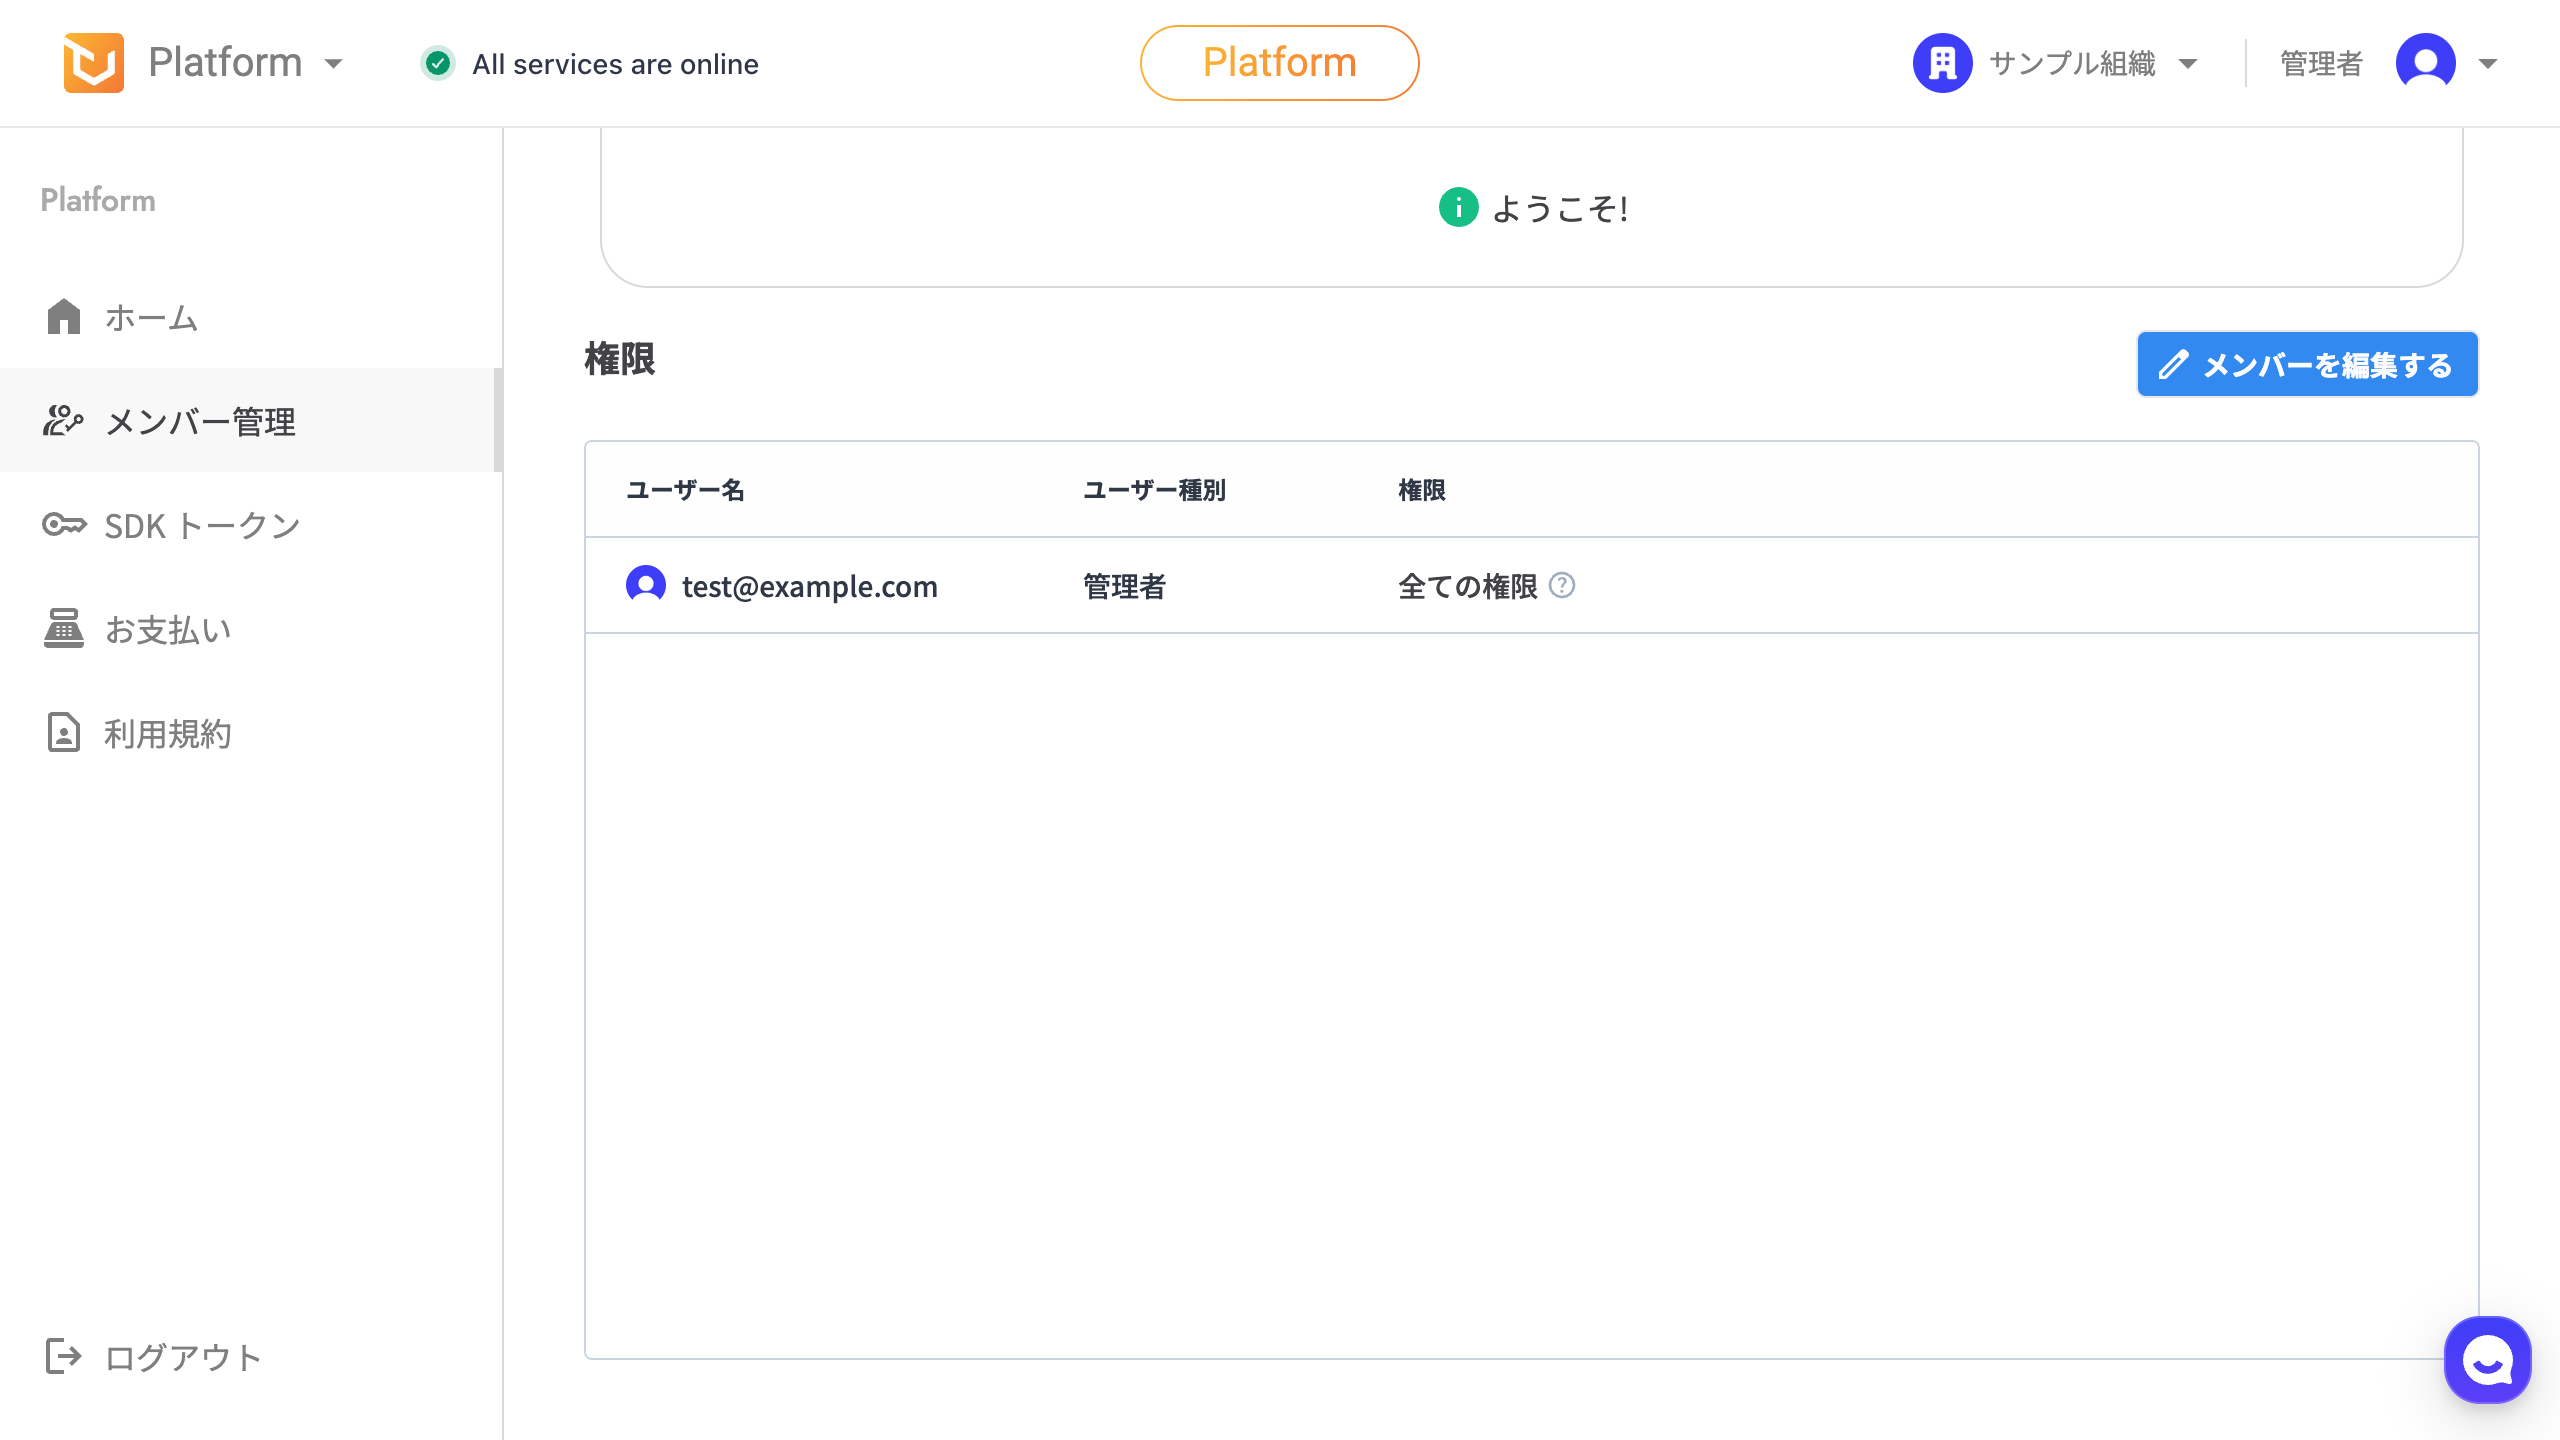The height and width of the screenshot is (1440, 2560).
Task: Click the user avatar in the header
Action: click(x=2425, y=63)
